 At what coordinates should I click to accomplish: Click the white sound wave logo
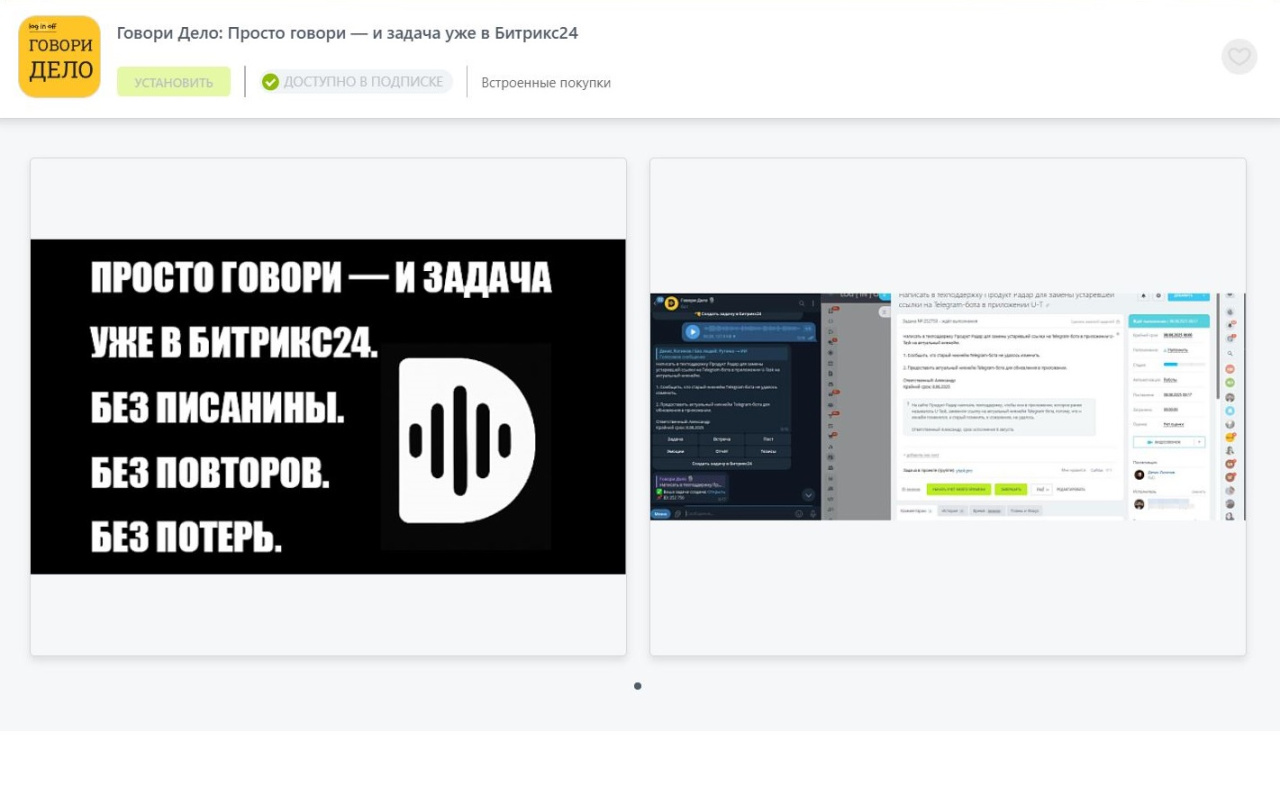[x=466, y=440]
